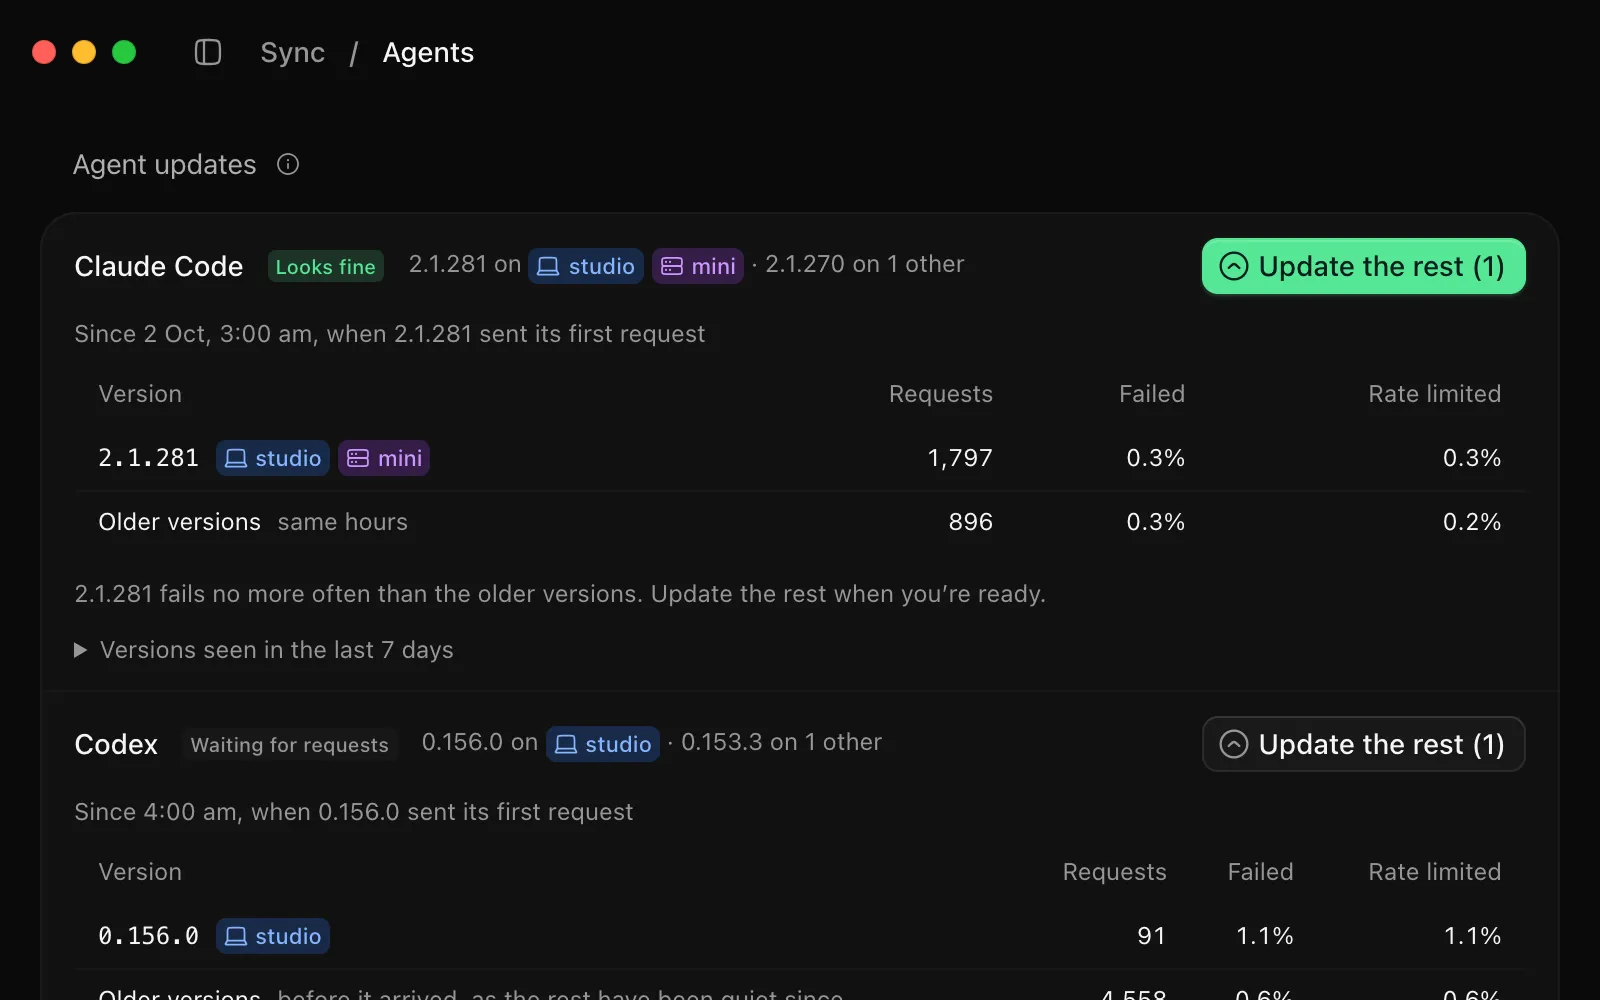The width and height of the screenshot is (1600, 1000).
Task: Click studio badge in the 0.156.0 row
Action: click(273, 936)
